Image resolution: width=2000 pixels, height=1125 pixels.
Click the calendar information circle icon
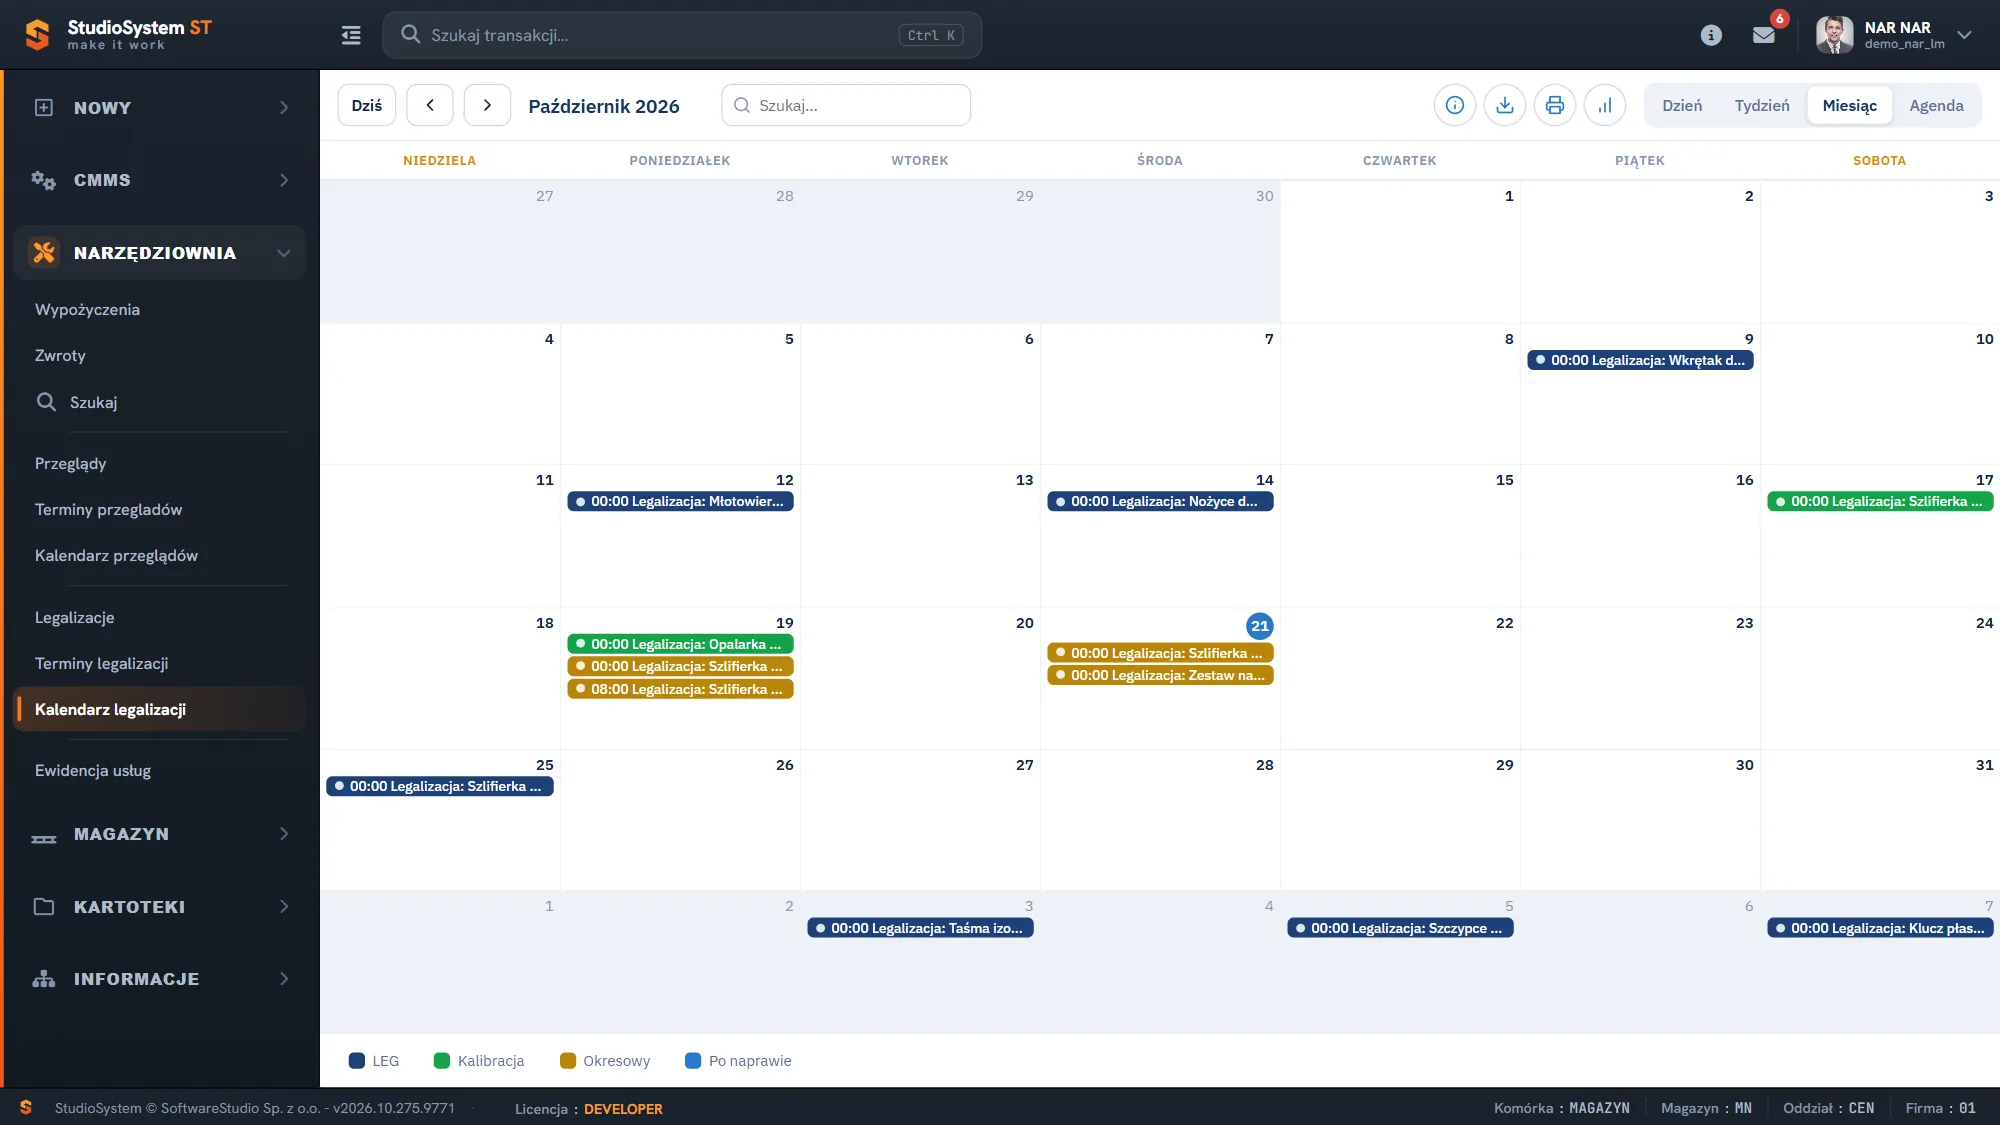[1455, 105]
